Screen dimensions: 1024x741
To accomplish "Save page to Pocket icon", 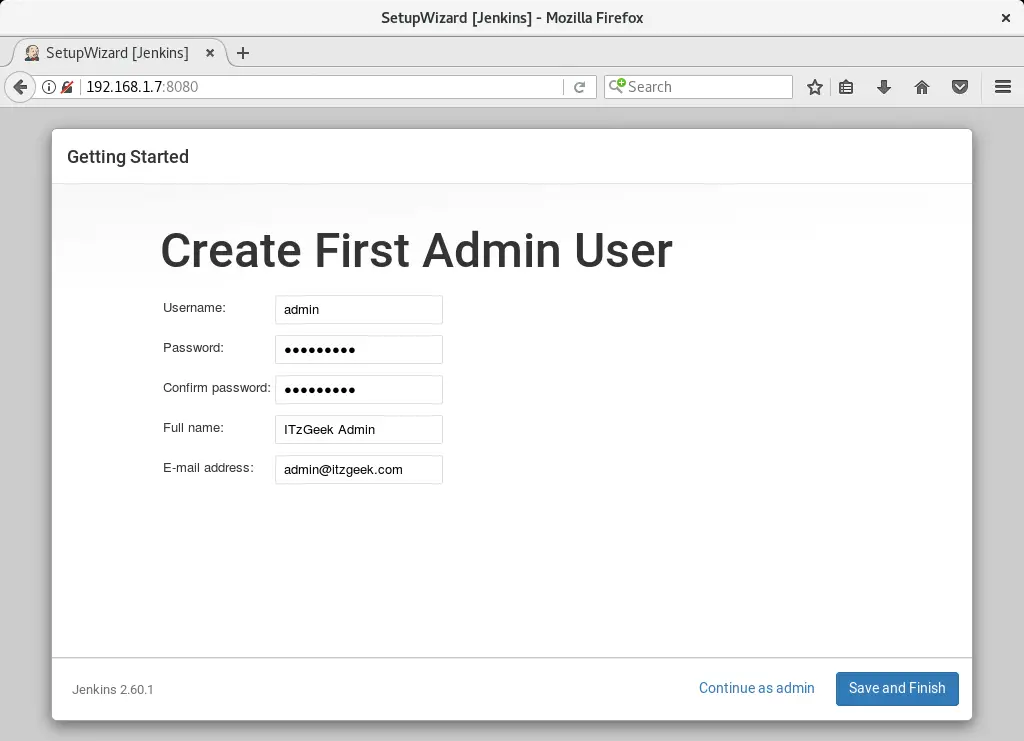I will click(x=959, y=87).
